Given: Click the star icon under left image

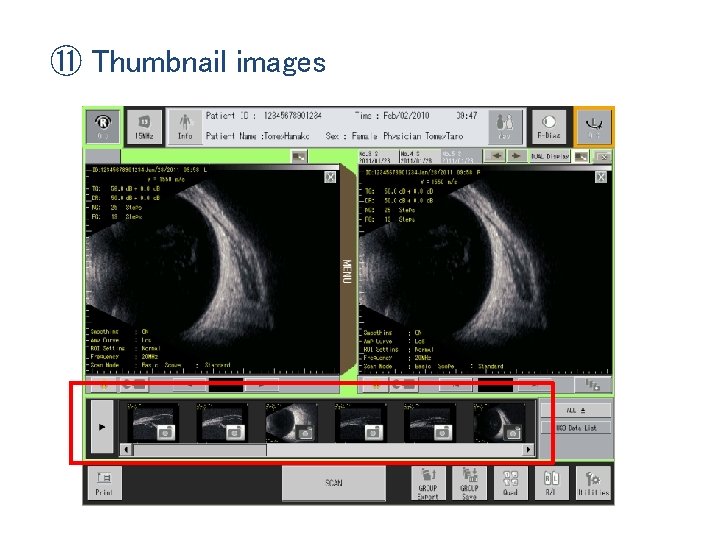Looking at the screenshot, I should pos(102,385).
